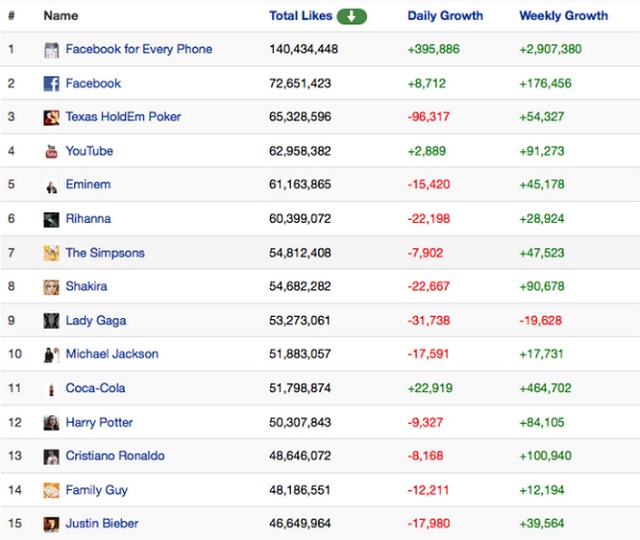This screenshot has height=540, width=640.
Task: Sort table by Total Likes header
Action: [301, 16]
